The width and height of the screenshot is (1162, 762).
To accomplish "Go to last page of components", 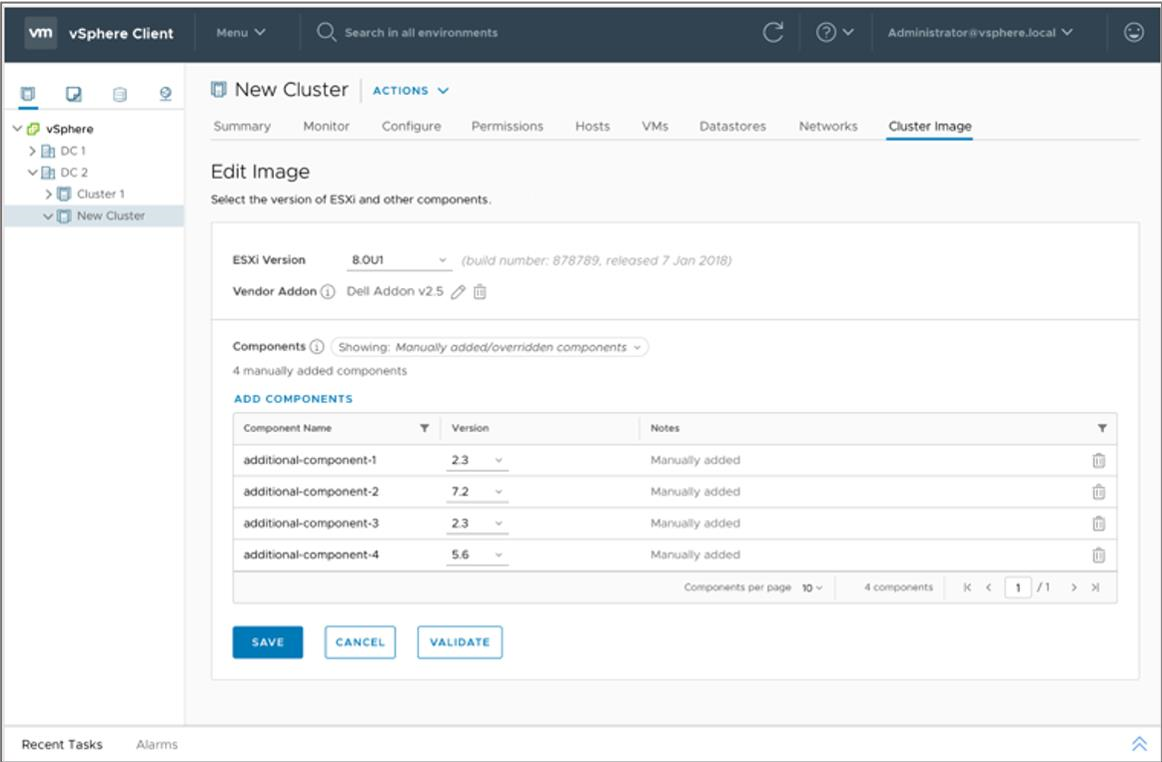I will point(1095,587).
